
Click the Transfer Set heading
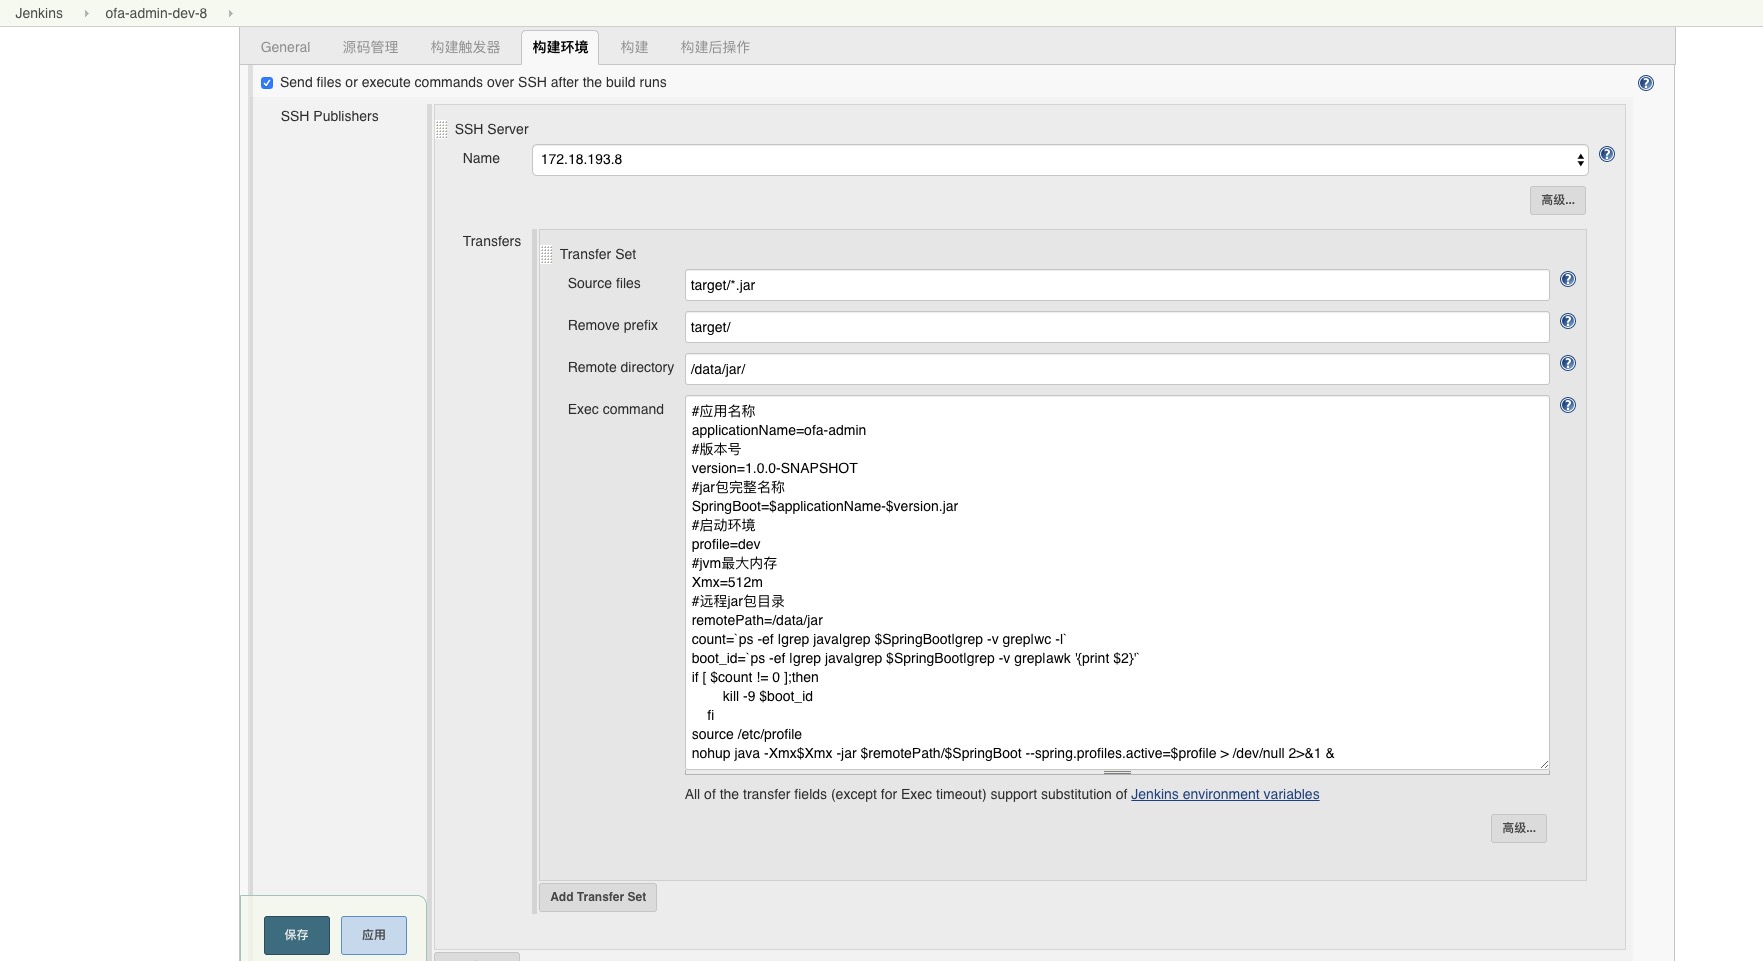pyautogui.click(x=598, y=254)
